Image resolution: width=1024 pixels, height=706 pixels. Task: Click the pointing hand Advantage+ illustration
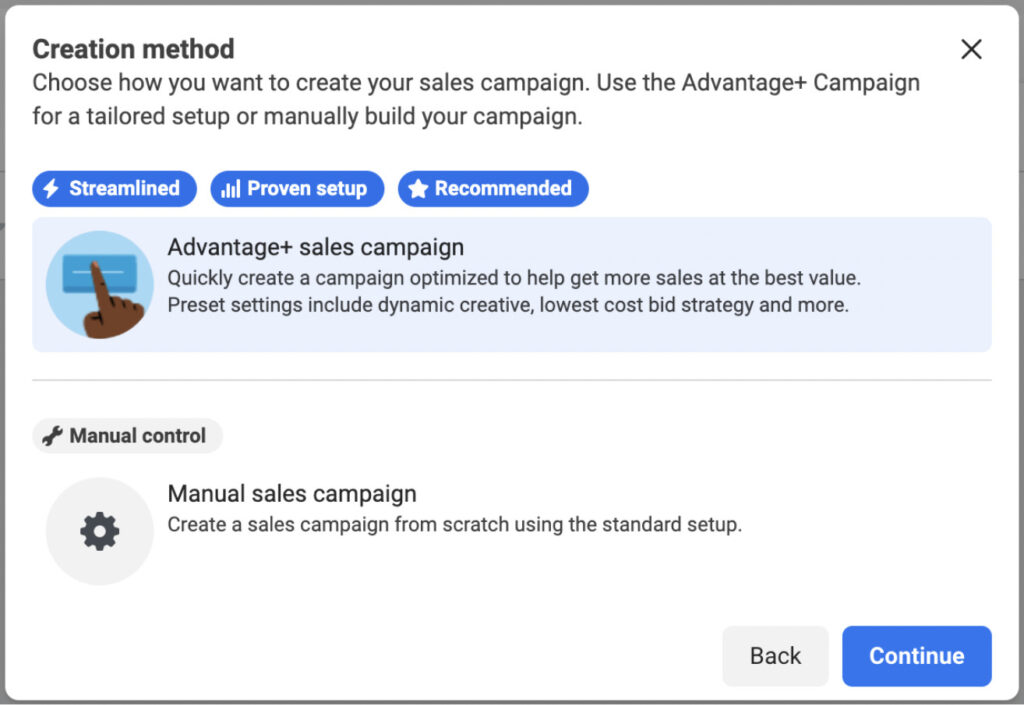[99, 284]
